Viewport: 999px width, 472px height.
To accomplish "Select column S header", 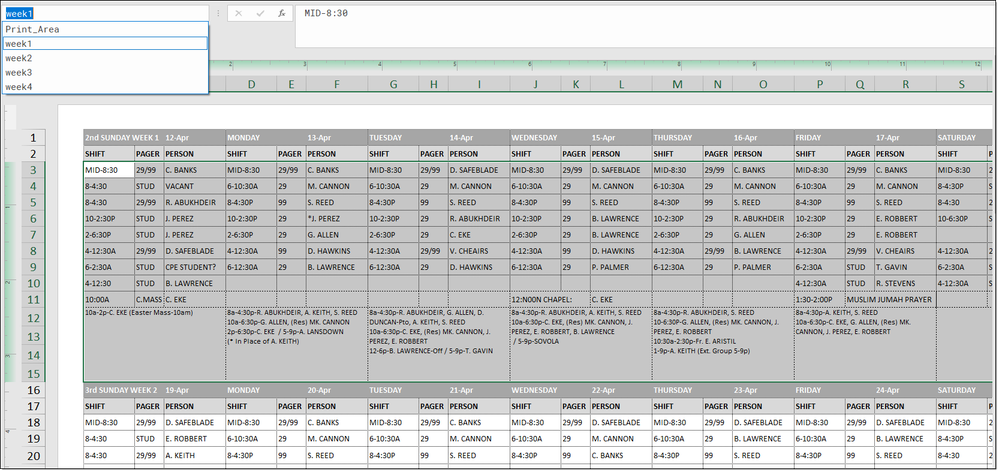I will [x=961, y=84].
